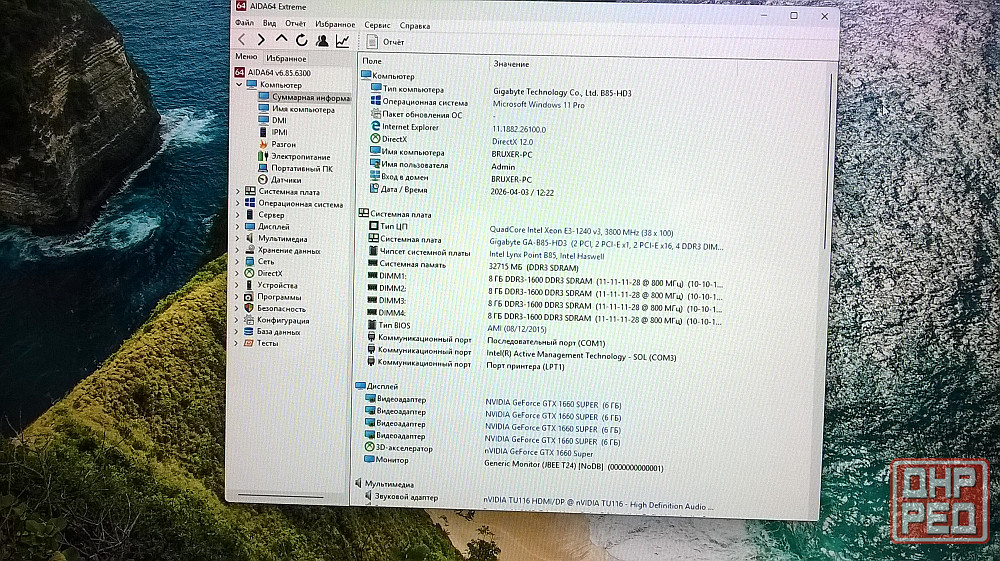
Task: Click the Forward navigation arrow in toolbar
Action: point(261,40)
